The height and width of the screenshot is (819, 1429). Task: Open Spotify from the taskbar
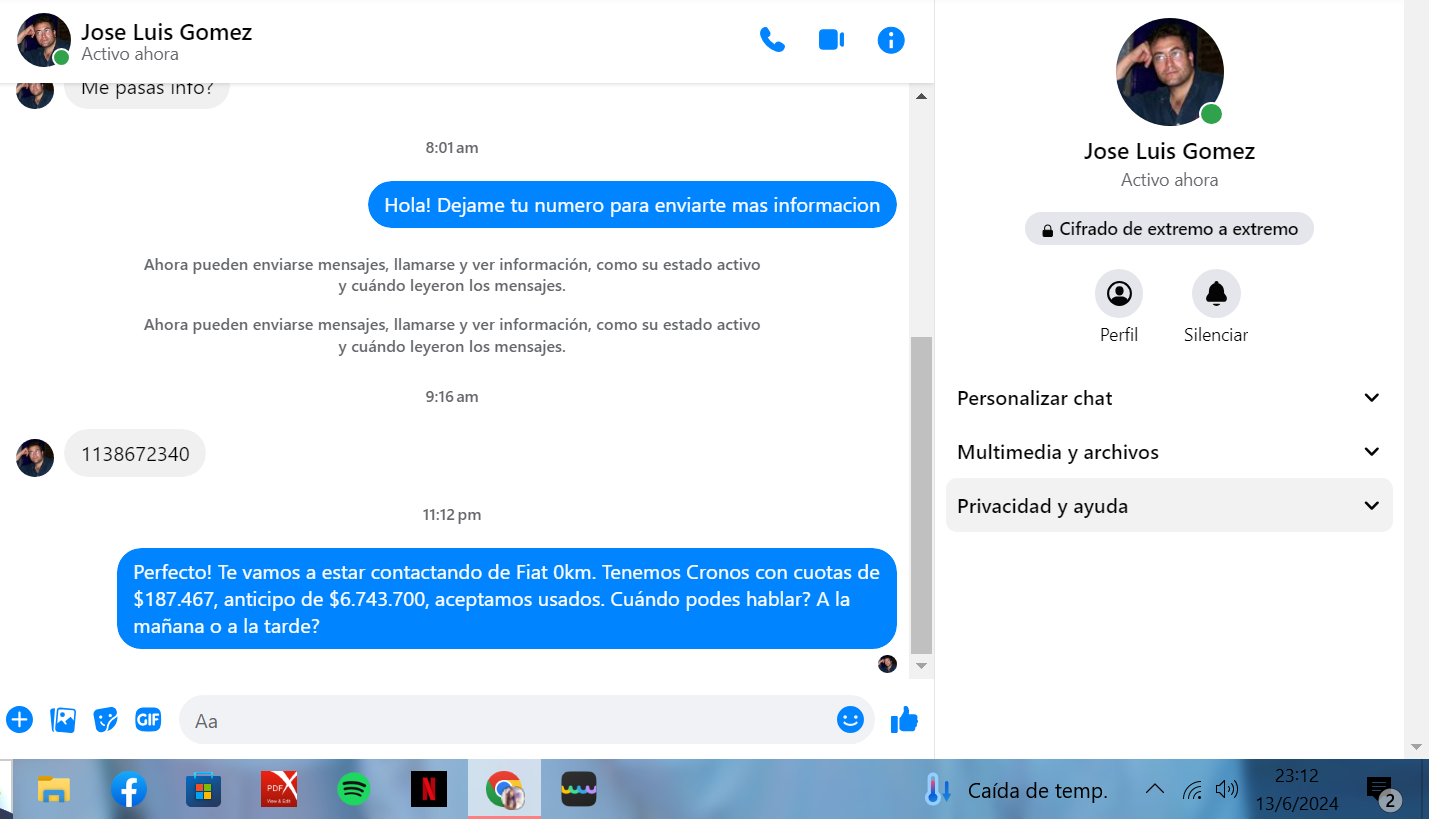354,790
